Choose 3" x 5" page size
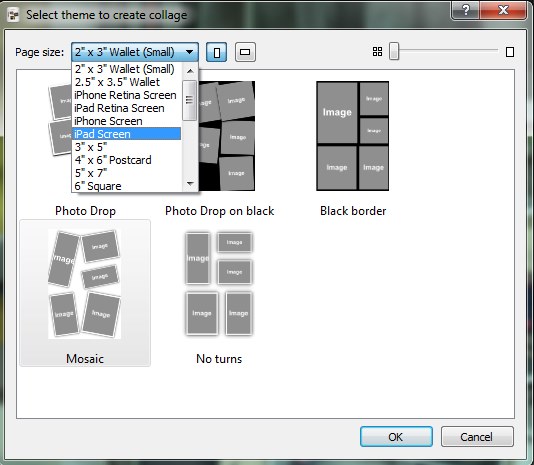This screenshot has height=465, width=534. (x=126, y=147)
